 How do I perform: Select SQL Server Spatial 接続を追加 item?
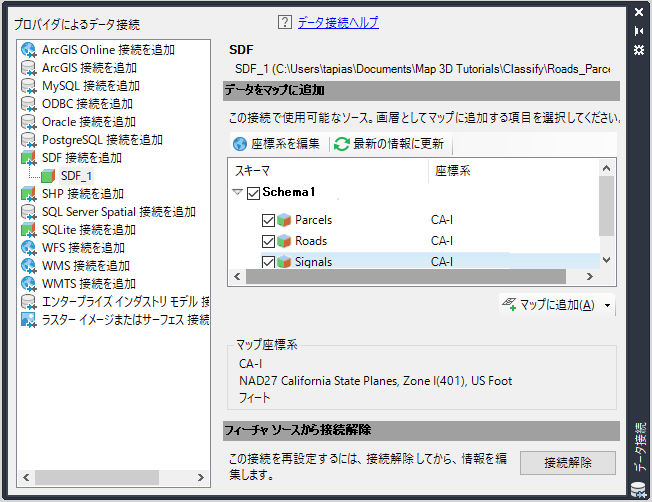(x=119, y=212)
